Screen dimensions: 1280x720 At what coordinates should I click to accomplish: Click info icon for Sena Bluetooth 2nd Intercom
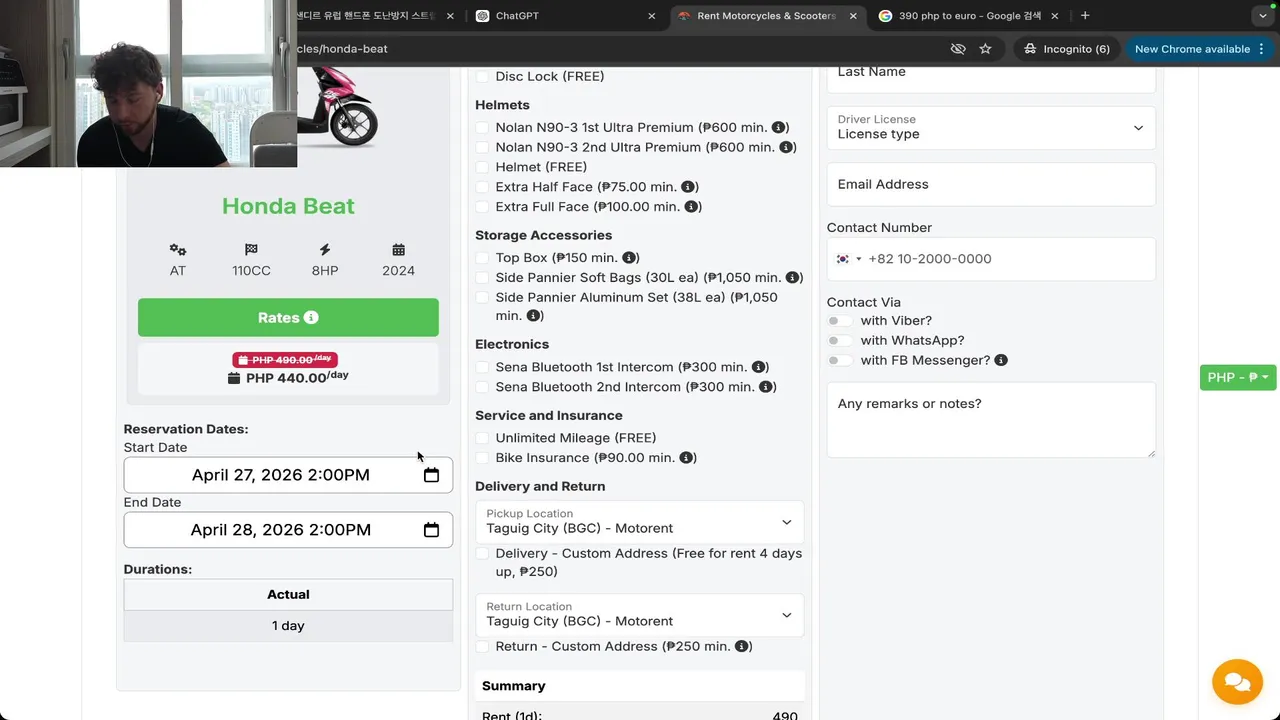(766, 387)
